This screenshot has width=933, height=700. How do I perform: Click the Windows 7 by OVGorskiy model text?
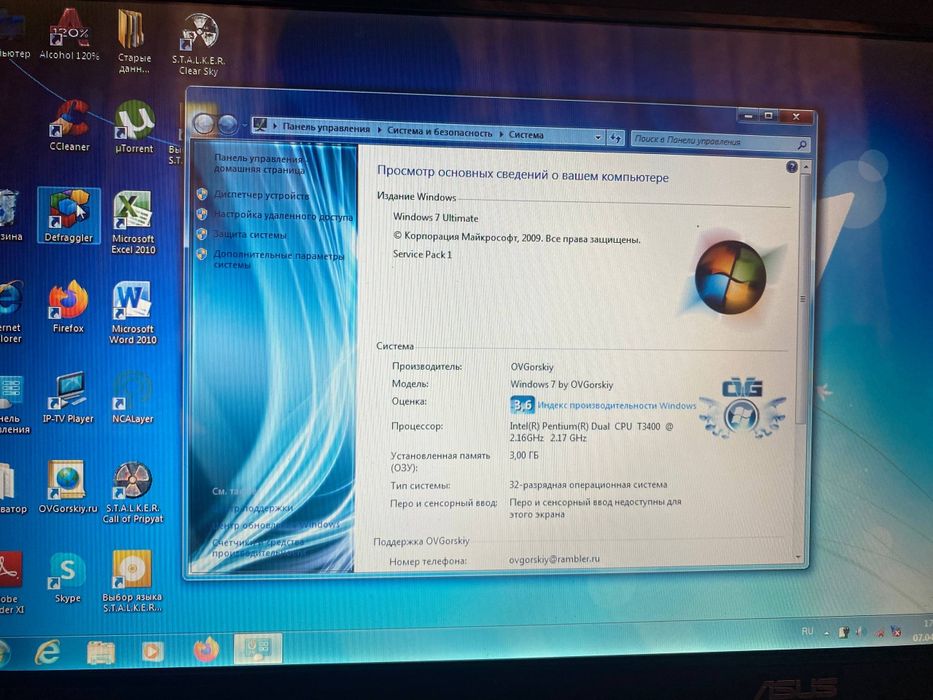point(562,385)
